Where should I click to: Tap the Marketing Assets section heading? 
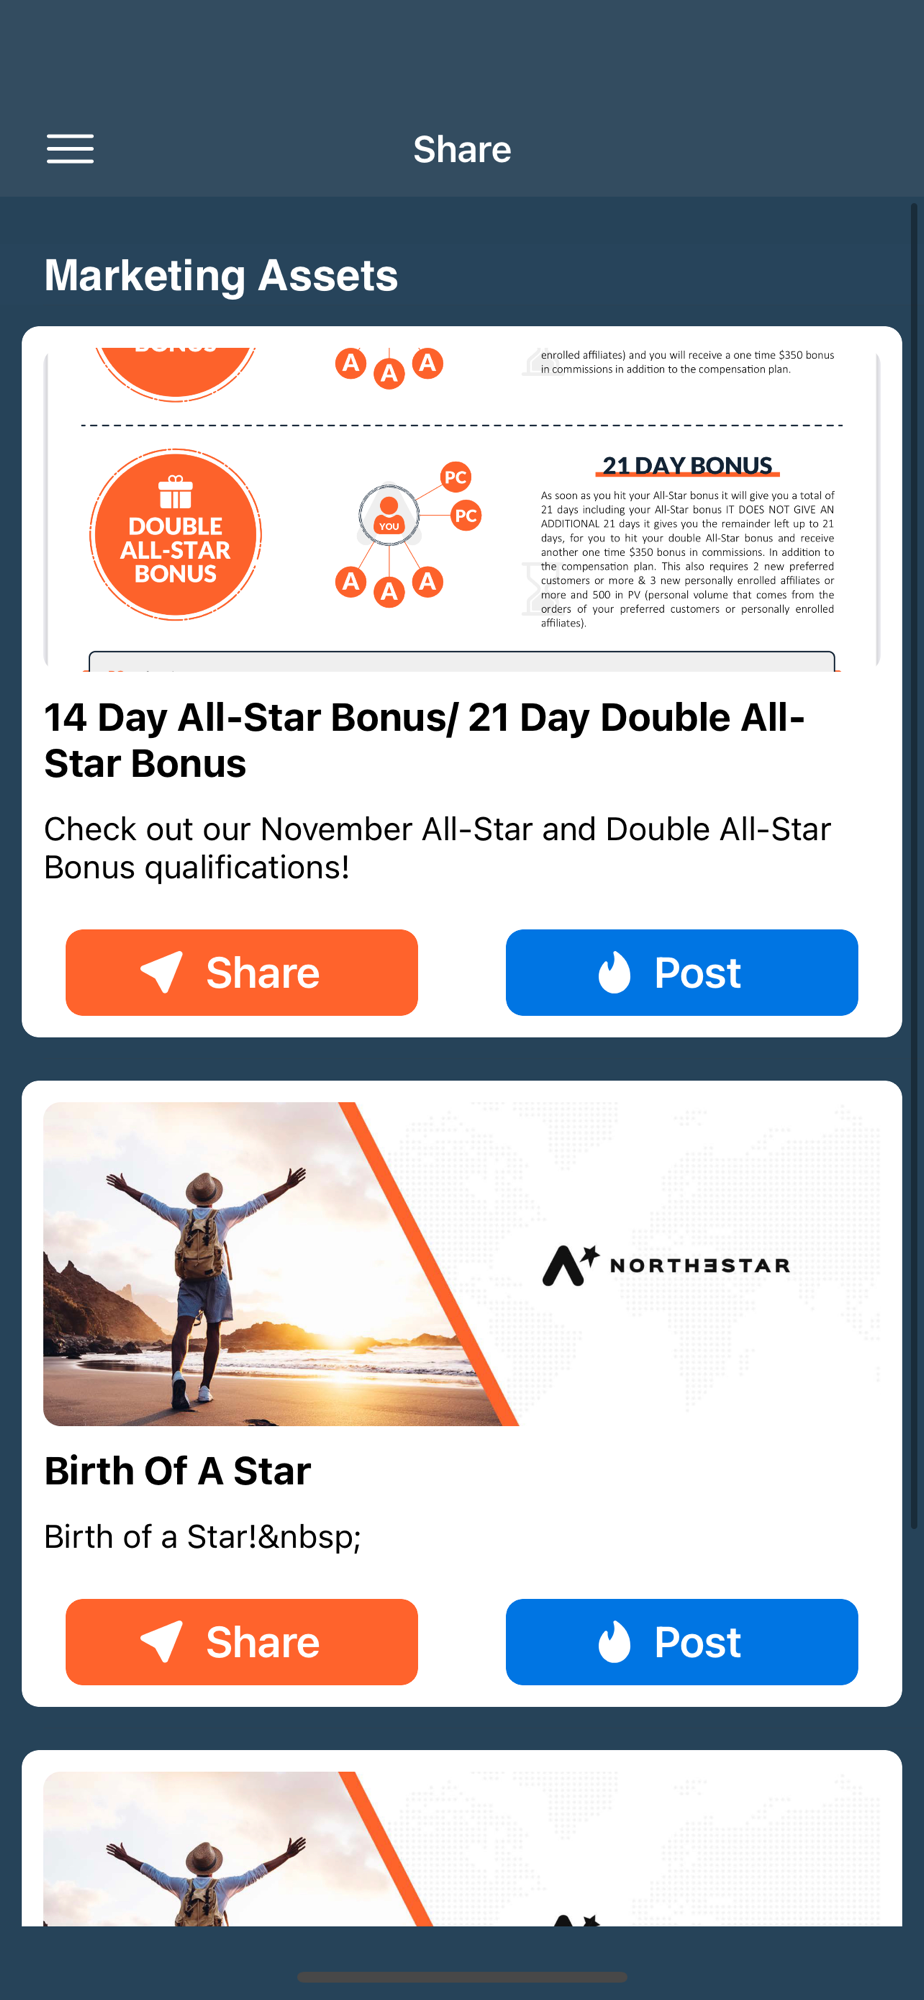(221, 275)
